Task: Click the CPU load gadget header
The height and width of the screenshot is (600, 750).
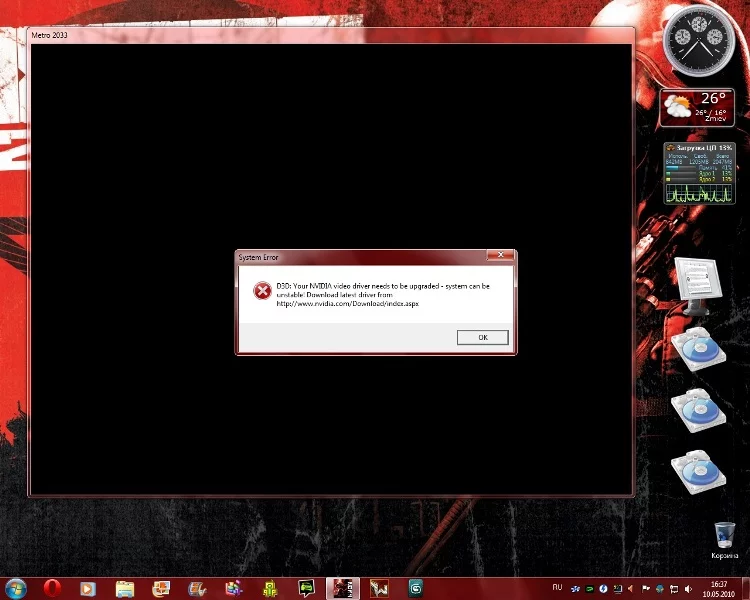Action: tap(699, 147)
